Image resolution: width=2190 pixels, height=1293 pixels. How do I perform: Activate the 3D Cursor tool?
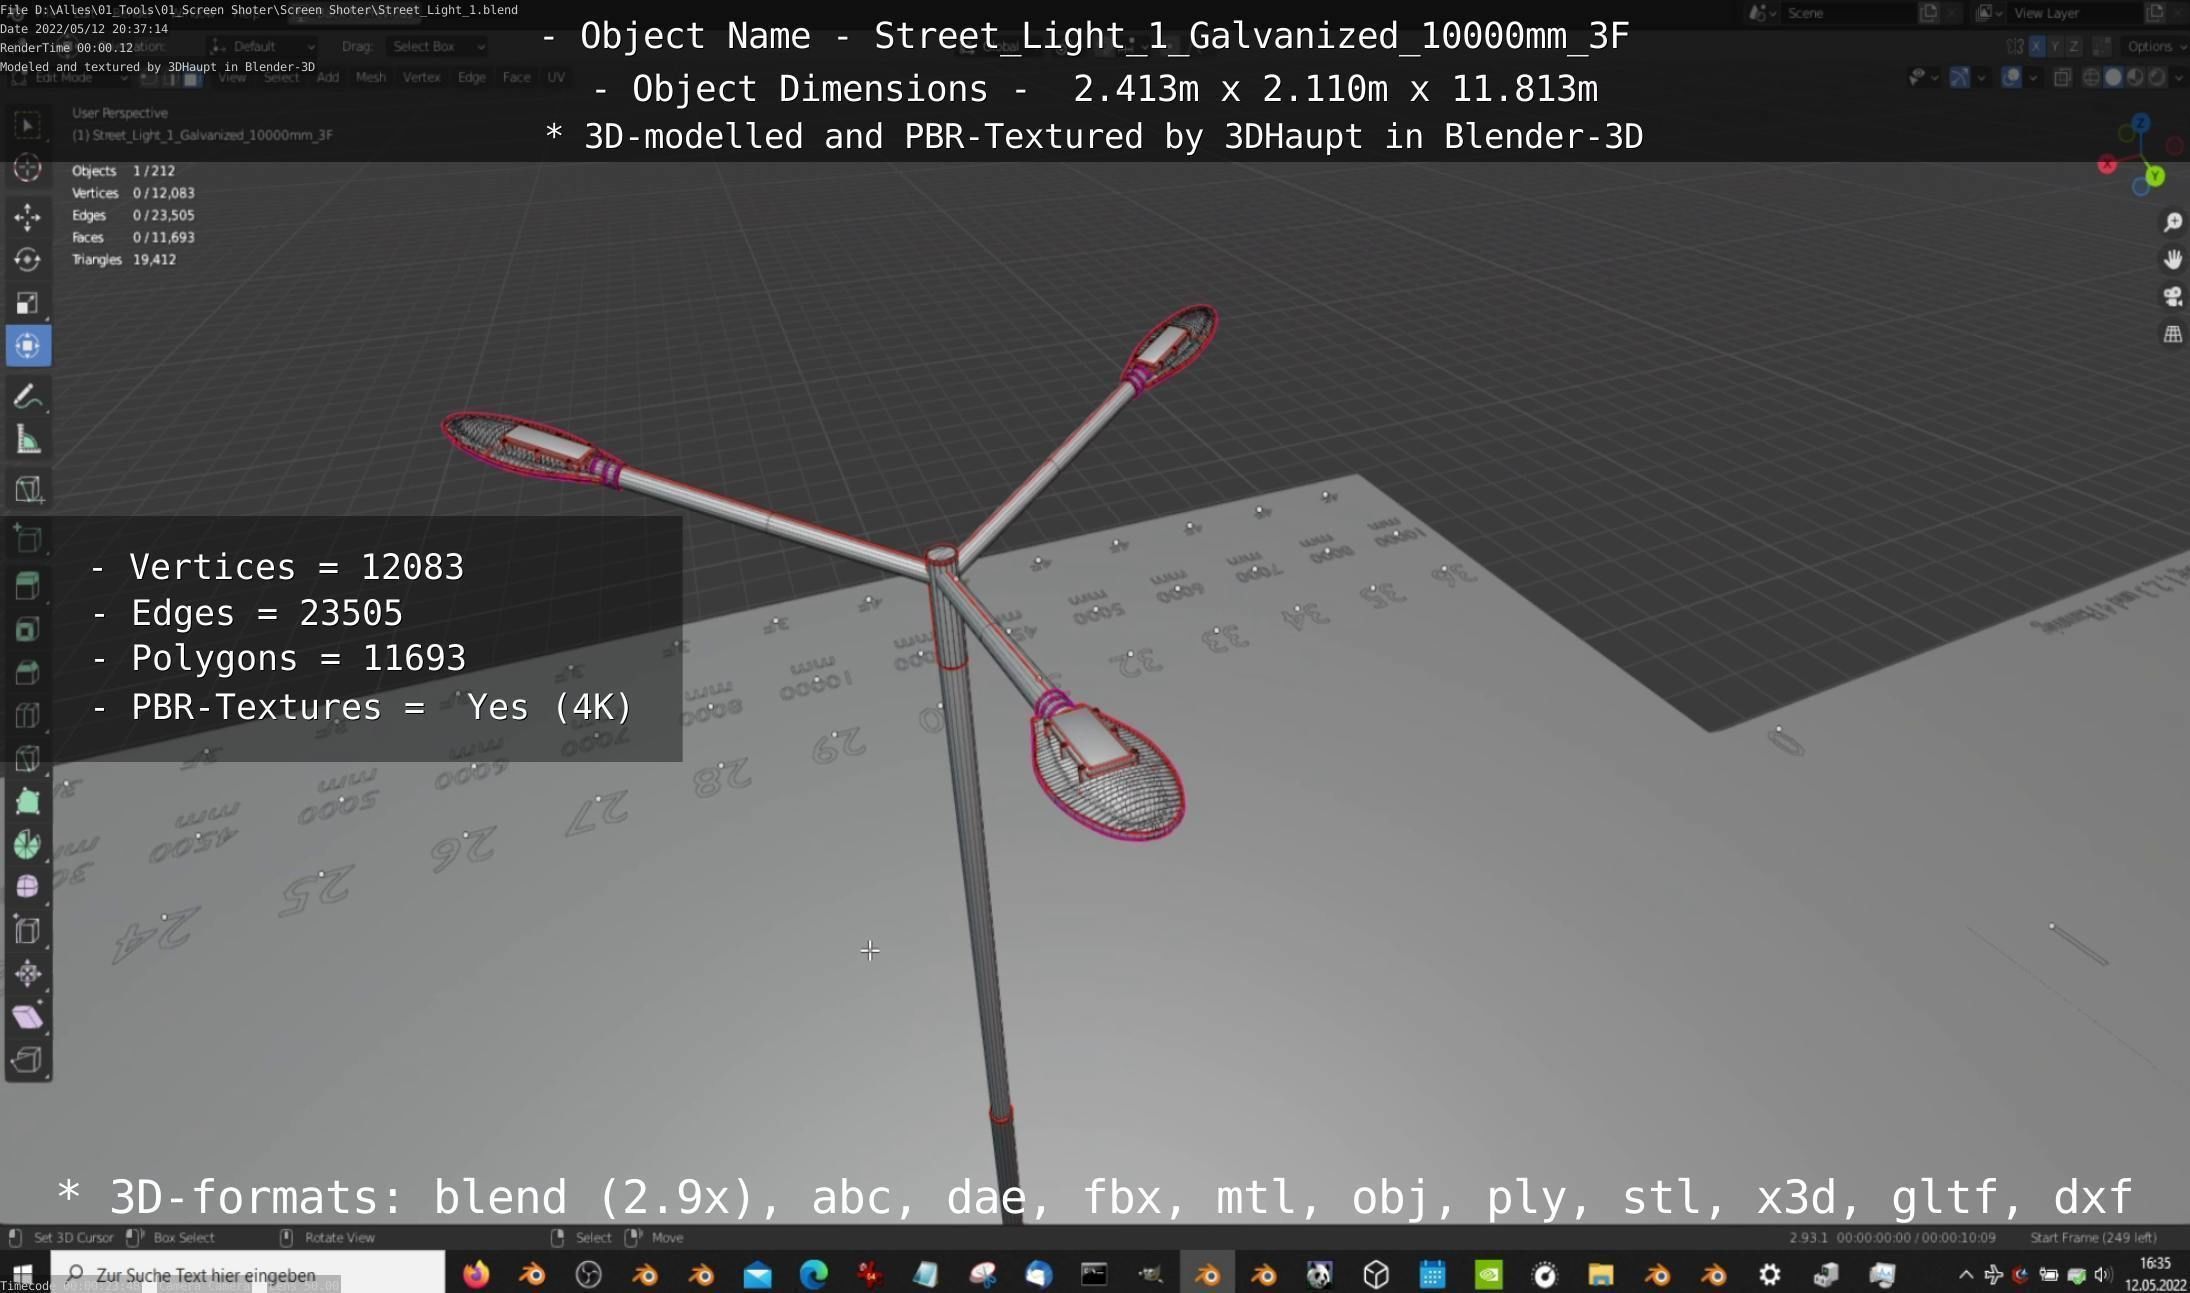27,168
